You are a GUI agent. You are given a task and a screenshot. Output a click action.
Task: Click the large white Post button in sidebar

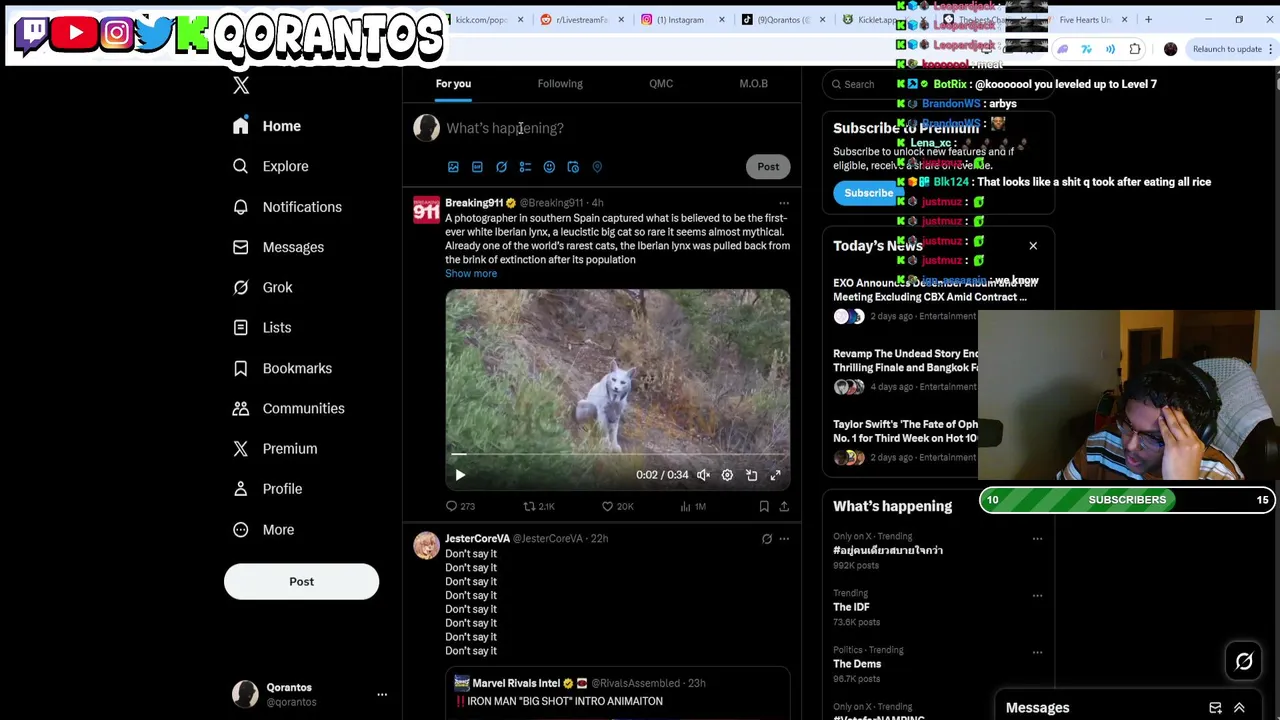tap(301, 581)
